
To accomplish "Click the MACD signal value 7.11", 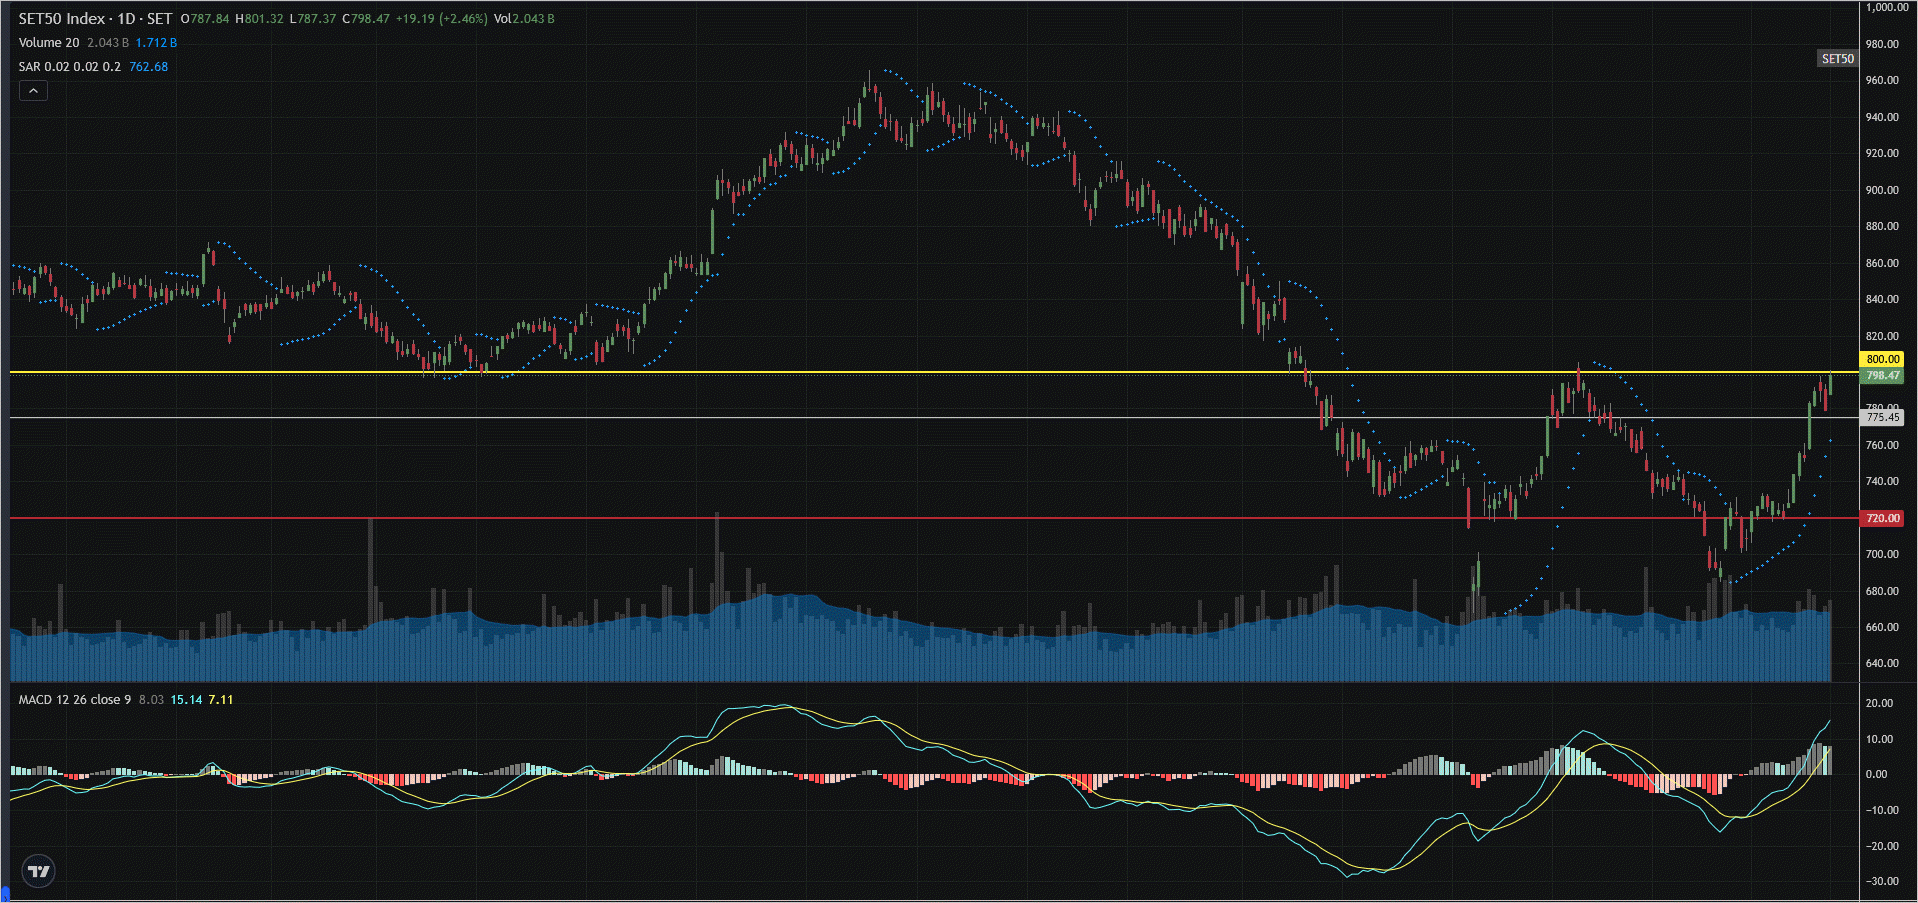I will pos(221,700).
